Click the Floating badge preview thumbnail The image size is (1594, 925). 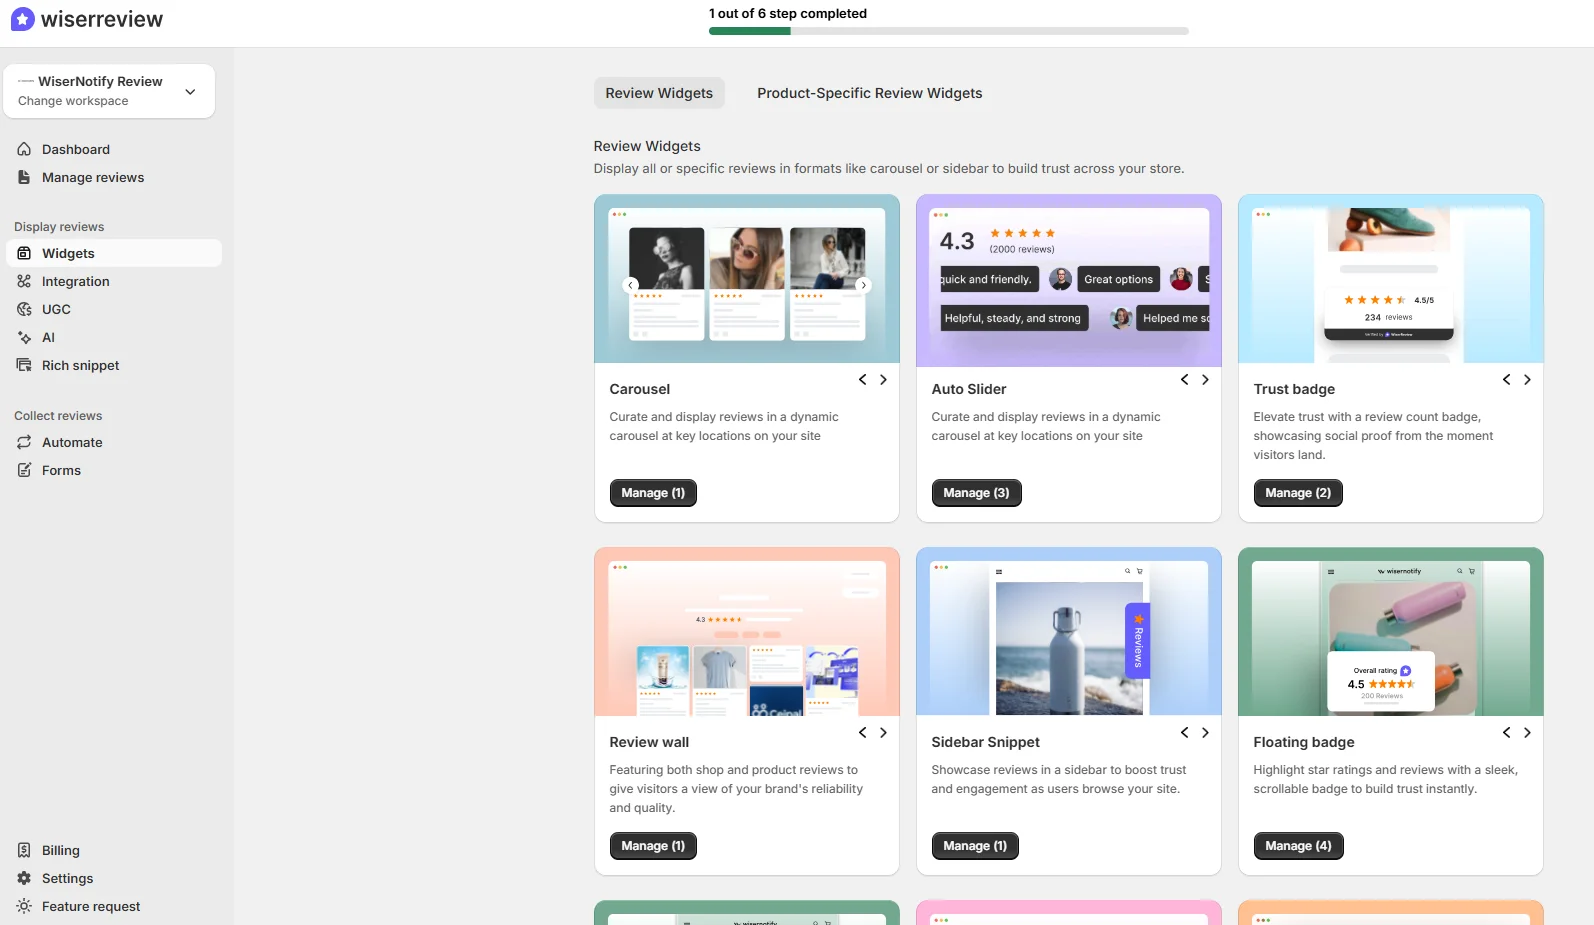pyautogui.click(x=1391, y=632)
